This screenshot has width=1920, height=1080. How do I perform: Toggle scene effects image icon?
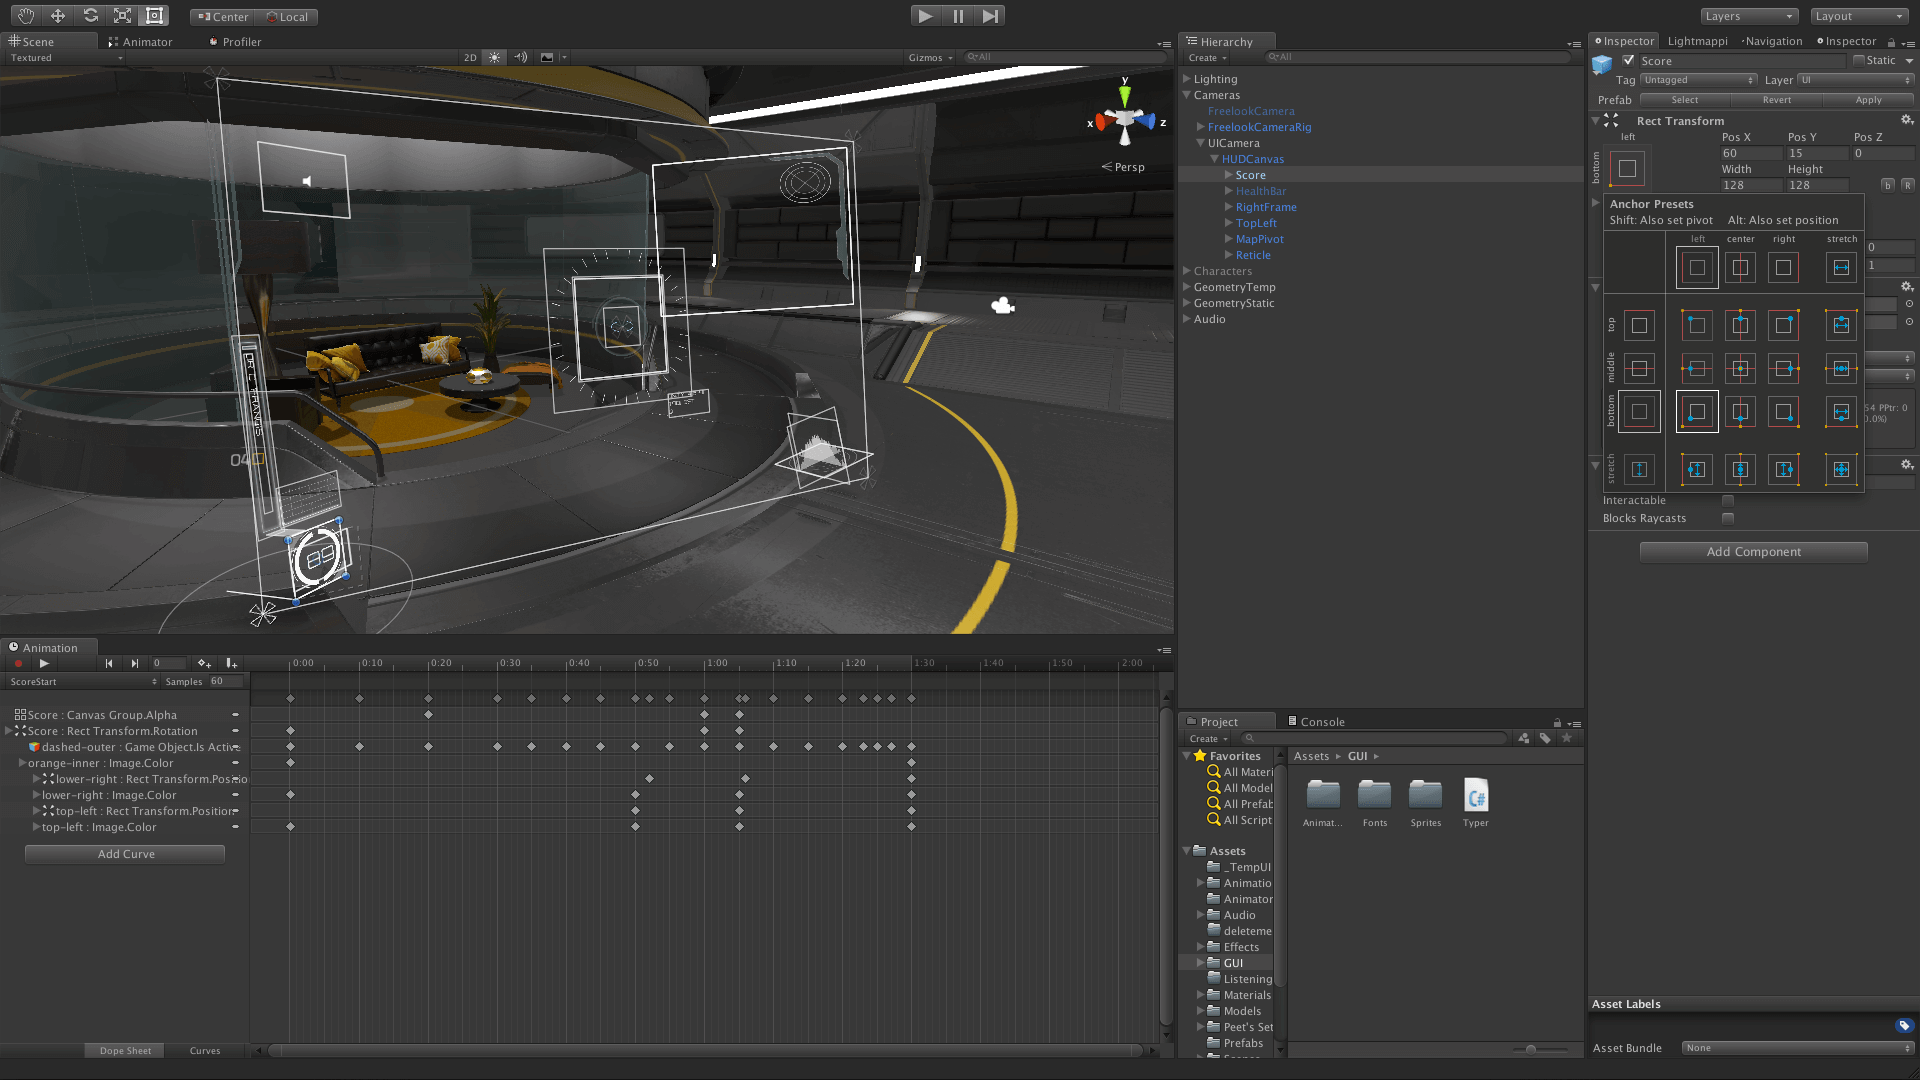click(x=546, y=58)
